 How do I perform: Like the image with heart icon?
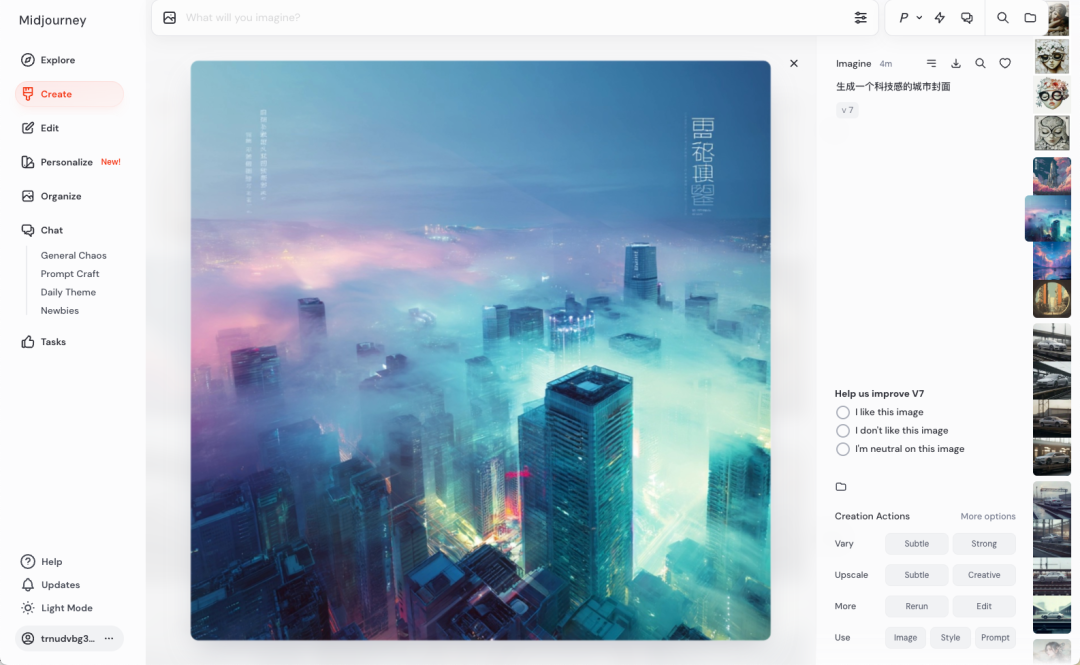pos(1005,63)
